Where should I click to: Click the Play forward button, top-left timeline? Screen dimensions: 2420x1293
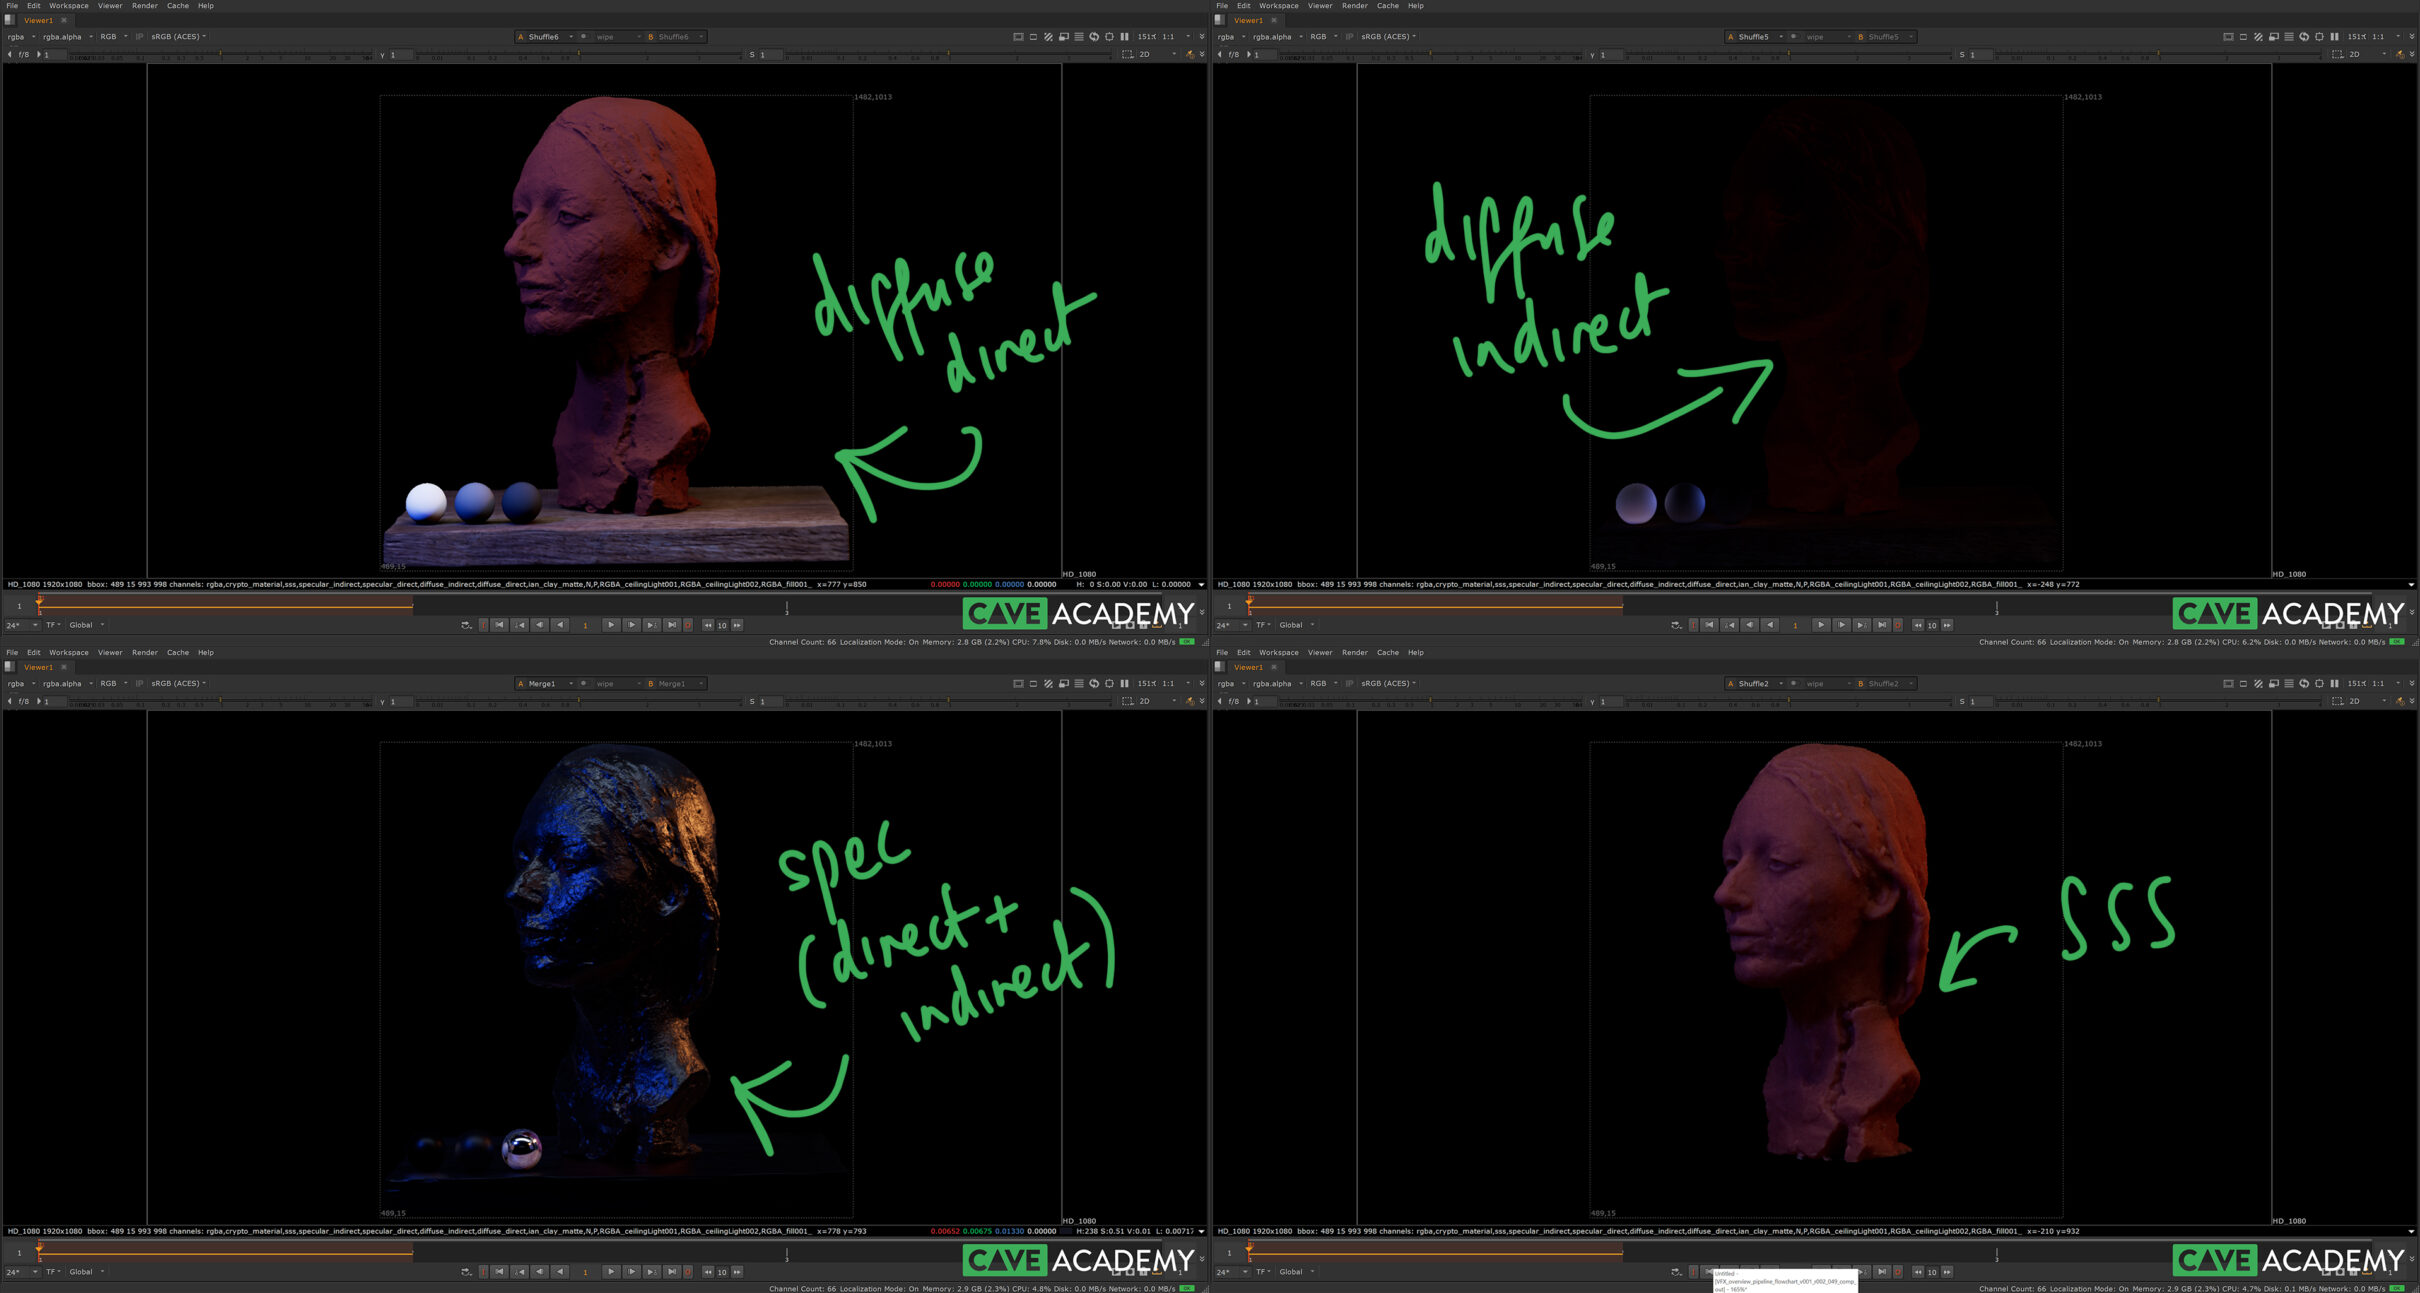point(611,625)
